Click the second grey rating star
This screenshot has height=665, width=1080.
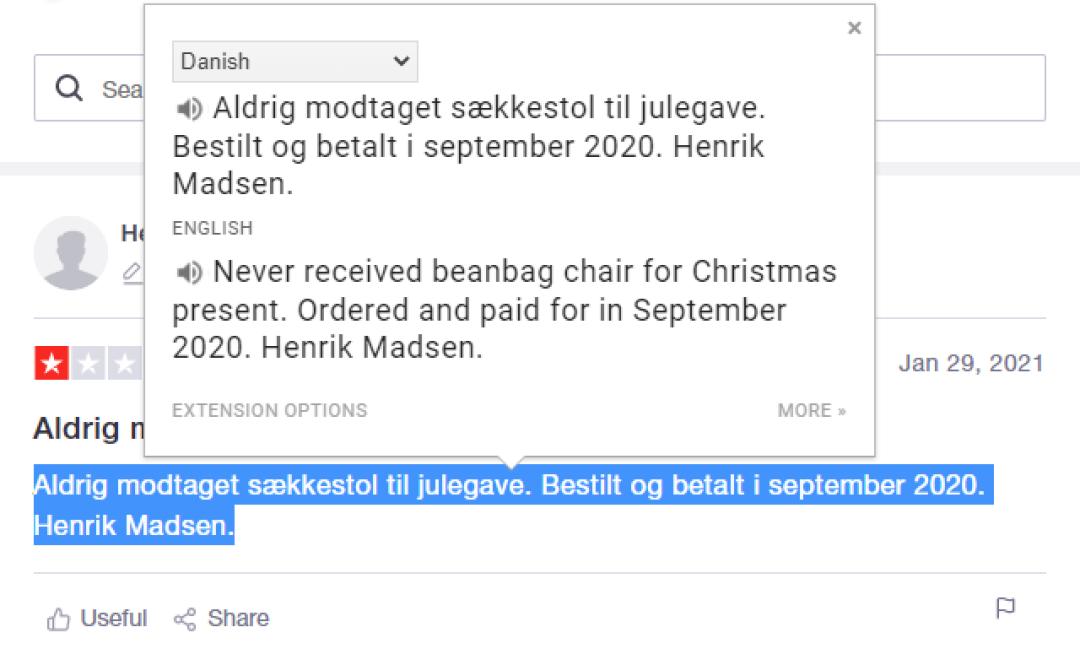87,364
